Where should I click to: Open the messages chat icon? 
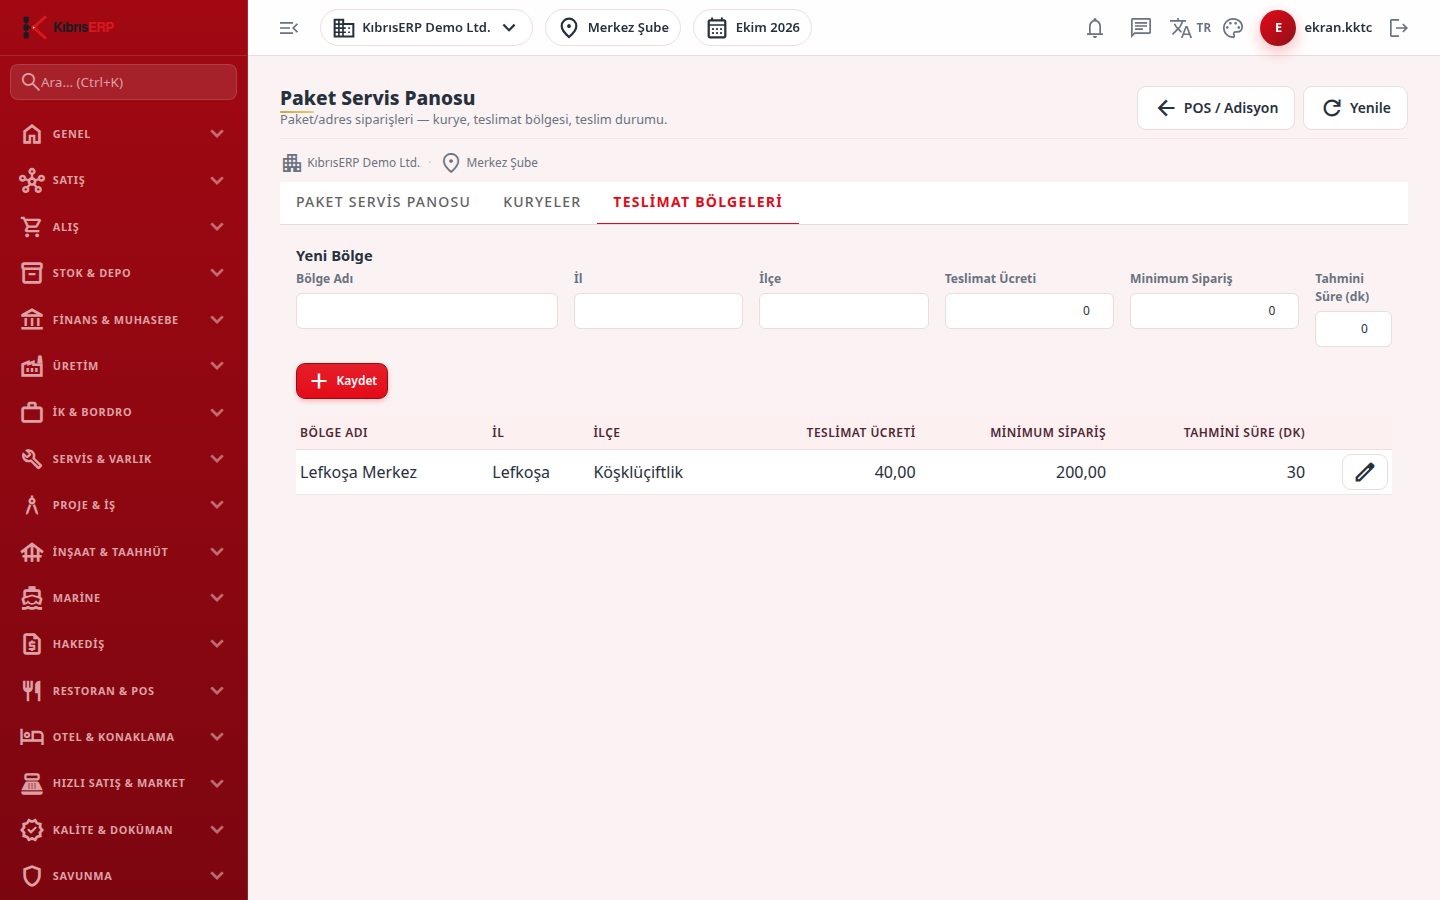(x=1141, y=28)
